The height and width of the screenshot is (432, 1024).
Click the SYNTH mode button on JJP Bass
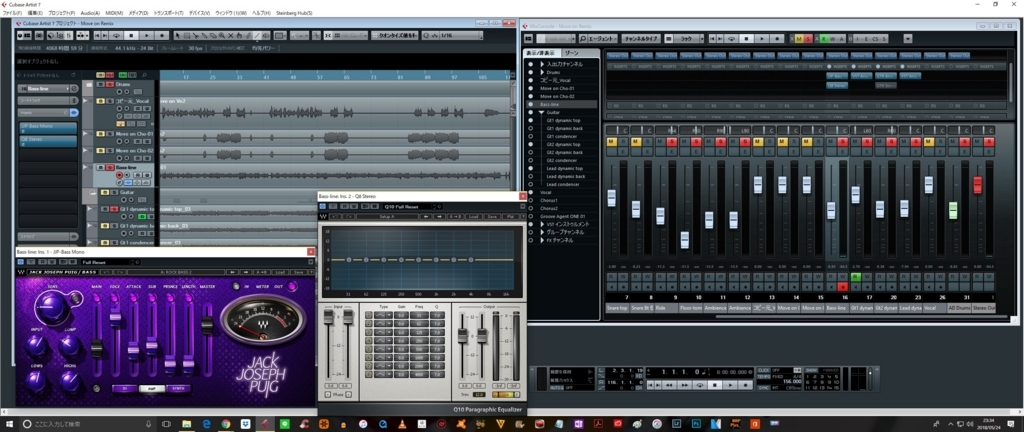tap(178, 388)
